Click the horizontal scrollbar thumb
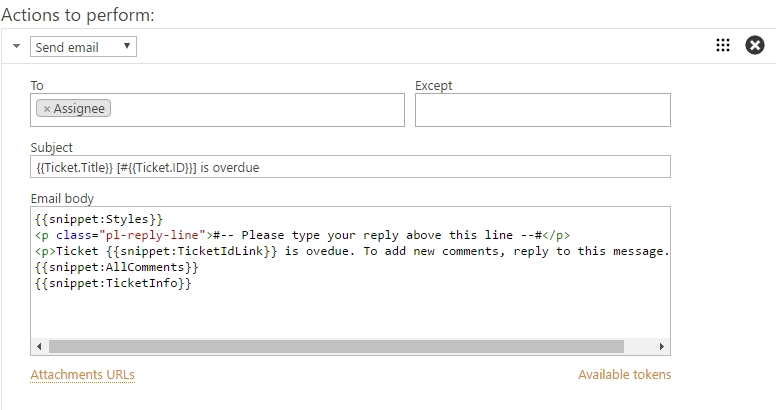The width and height of the screenshot is (776, 410). coord(337,346)
